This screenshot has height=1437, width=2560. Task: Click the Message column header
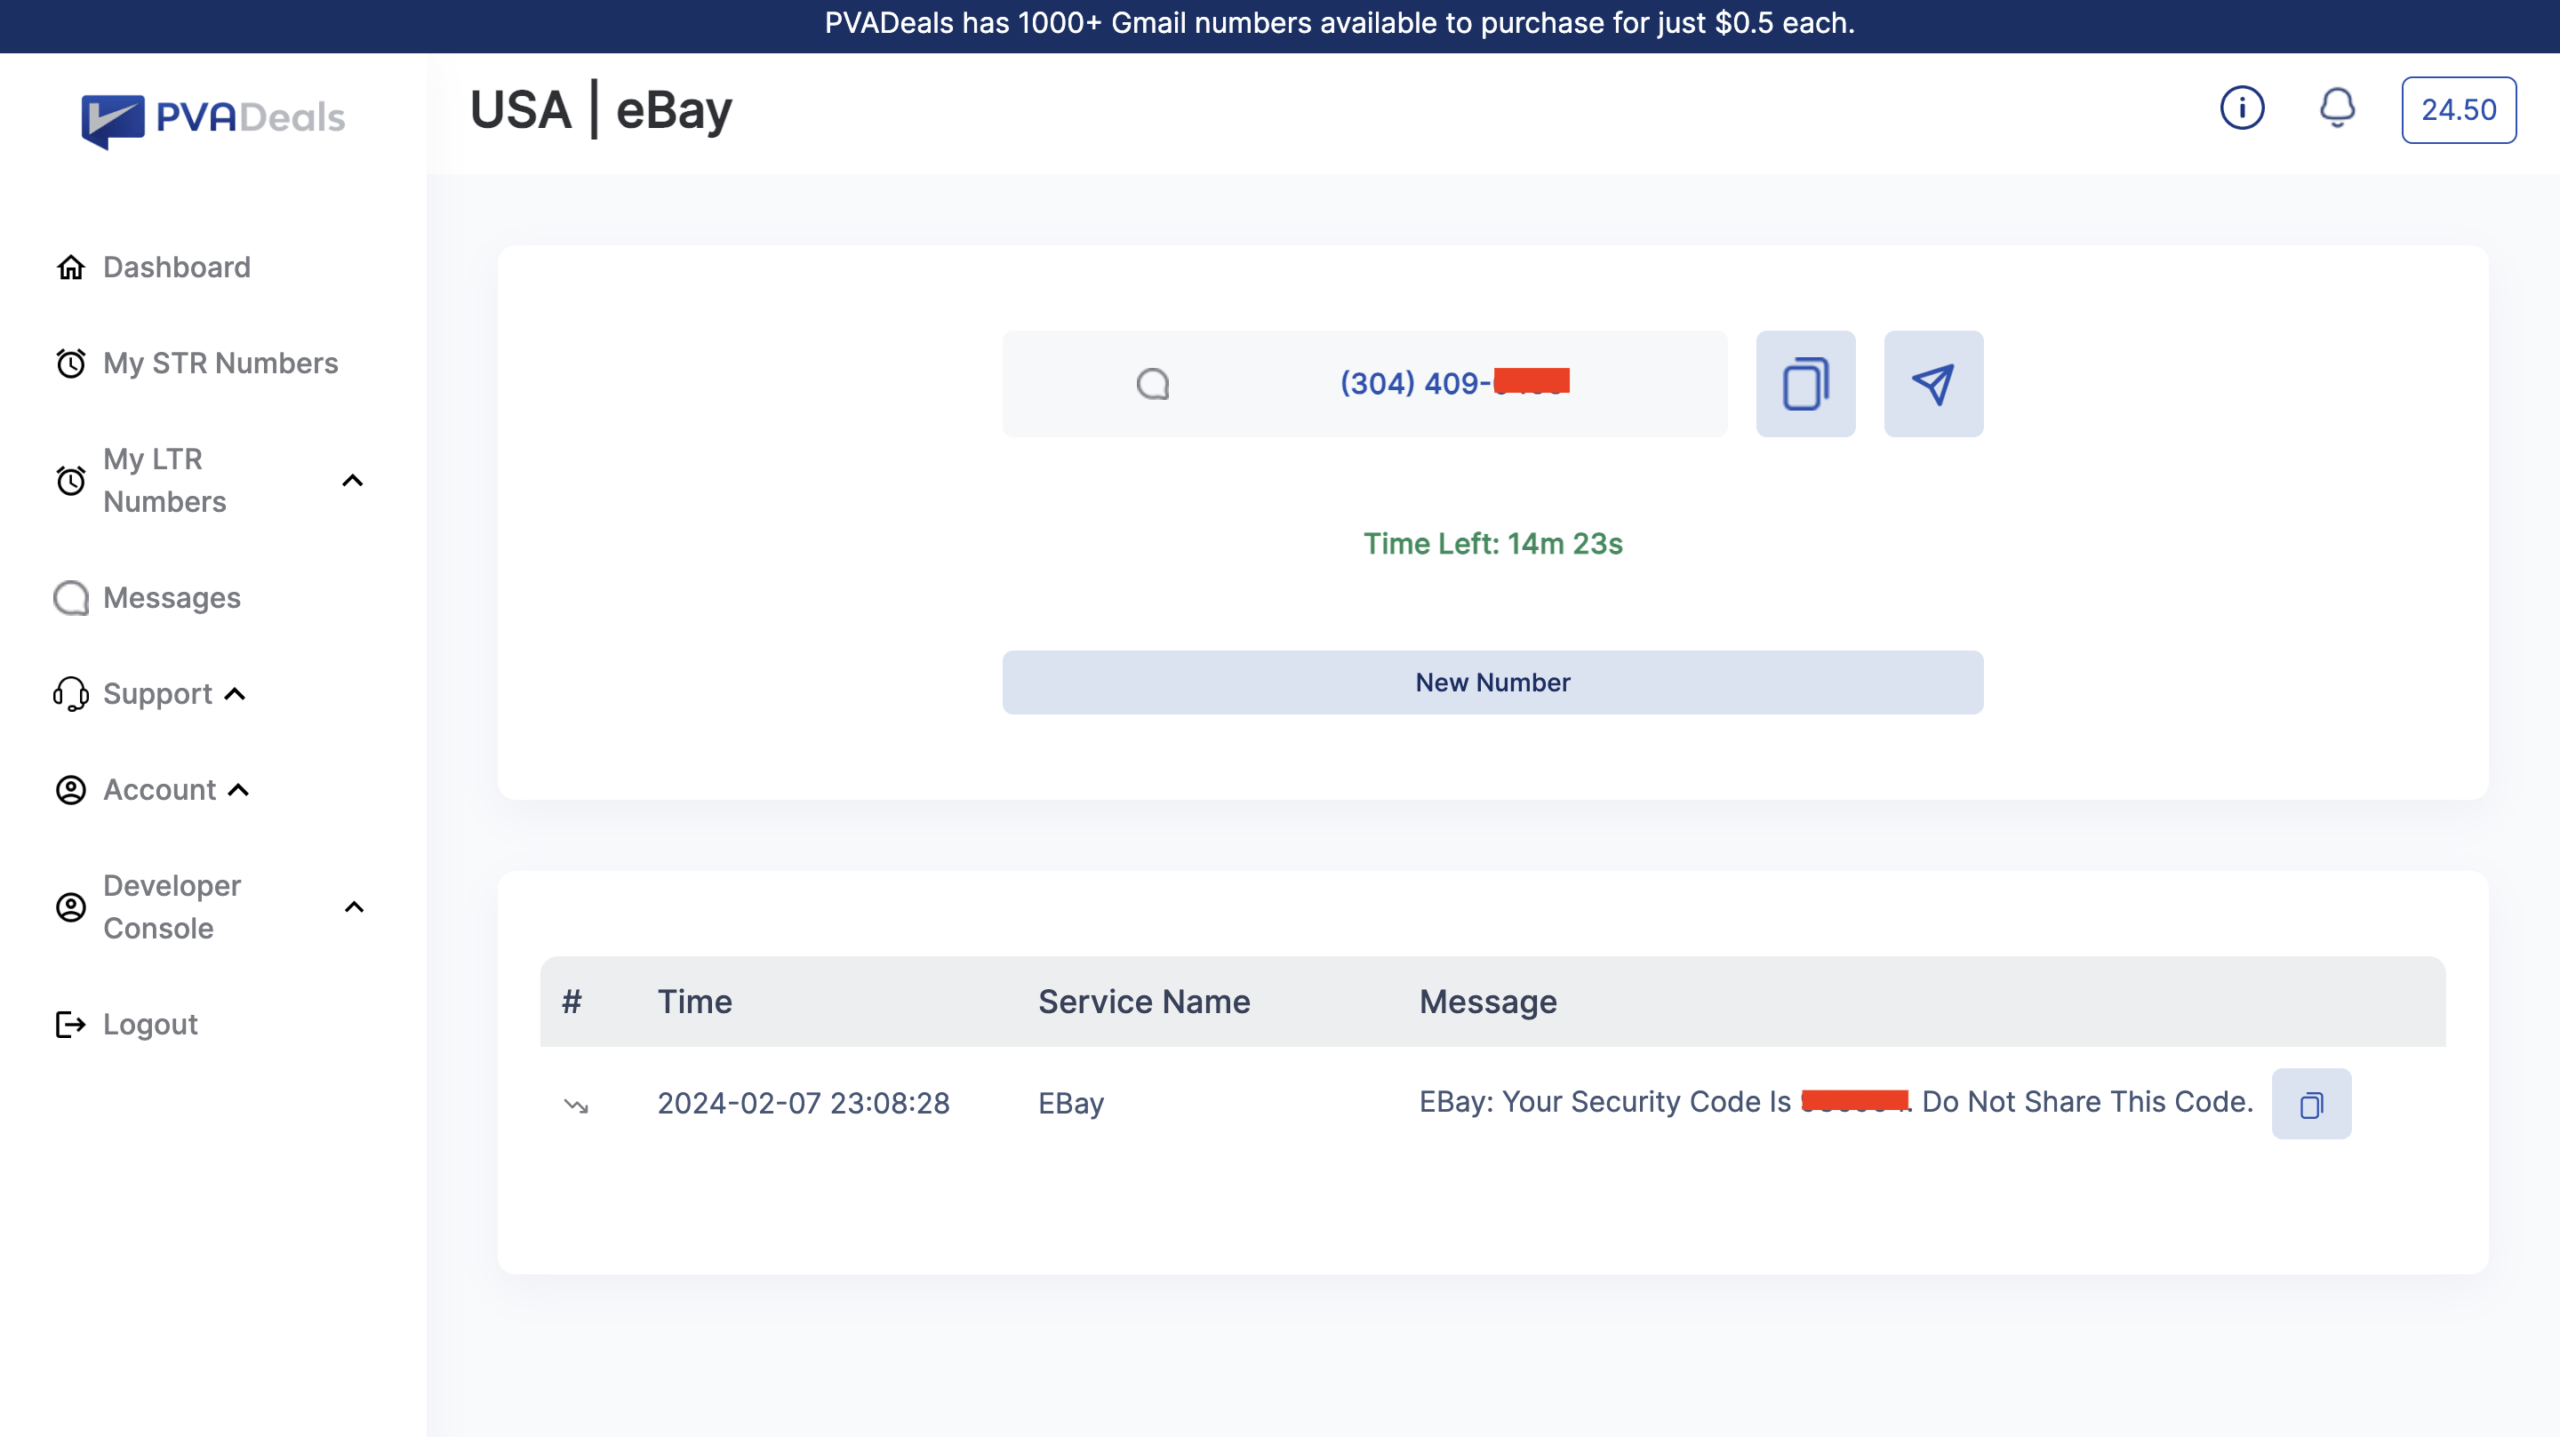pyautogui.click(x=1488, y=1002)
